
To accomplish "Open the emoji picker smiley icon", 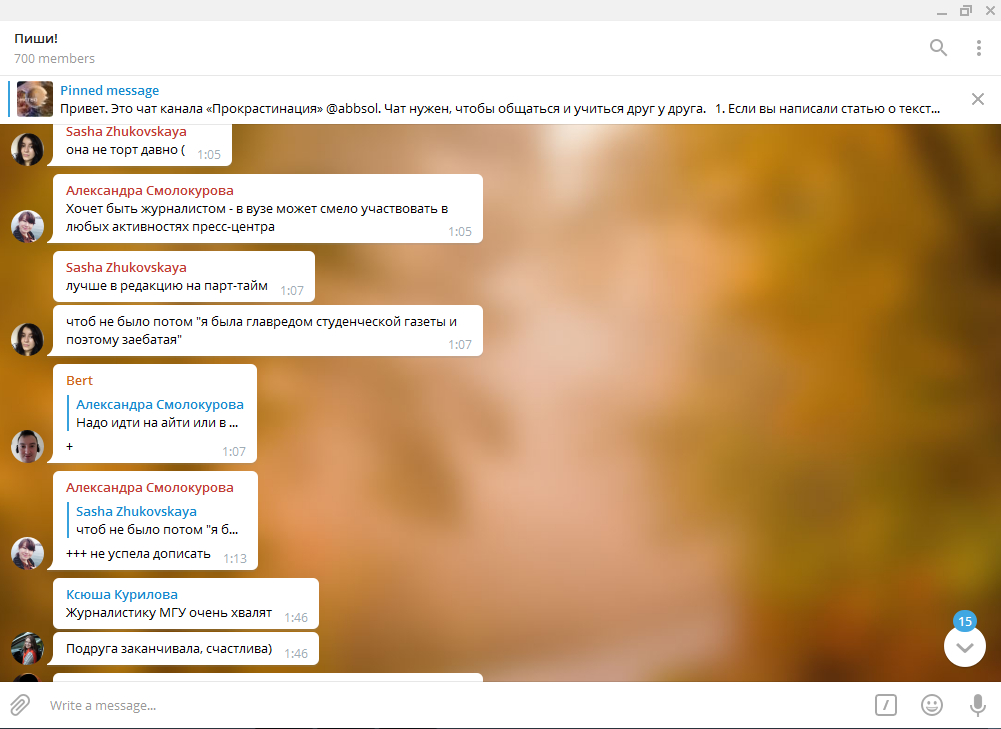I will 931,705.
